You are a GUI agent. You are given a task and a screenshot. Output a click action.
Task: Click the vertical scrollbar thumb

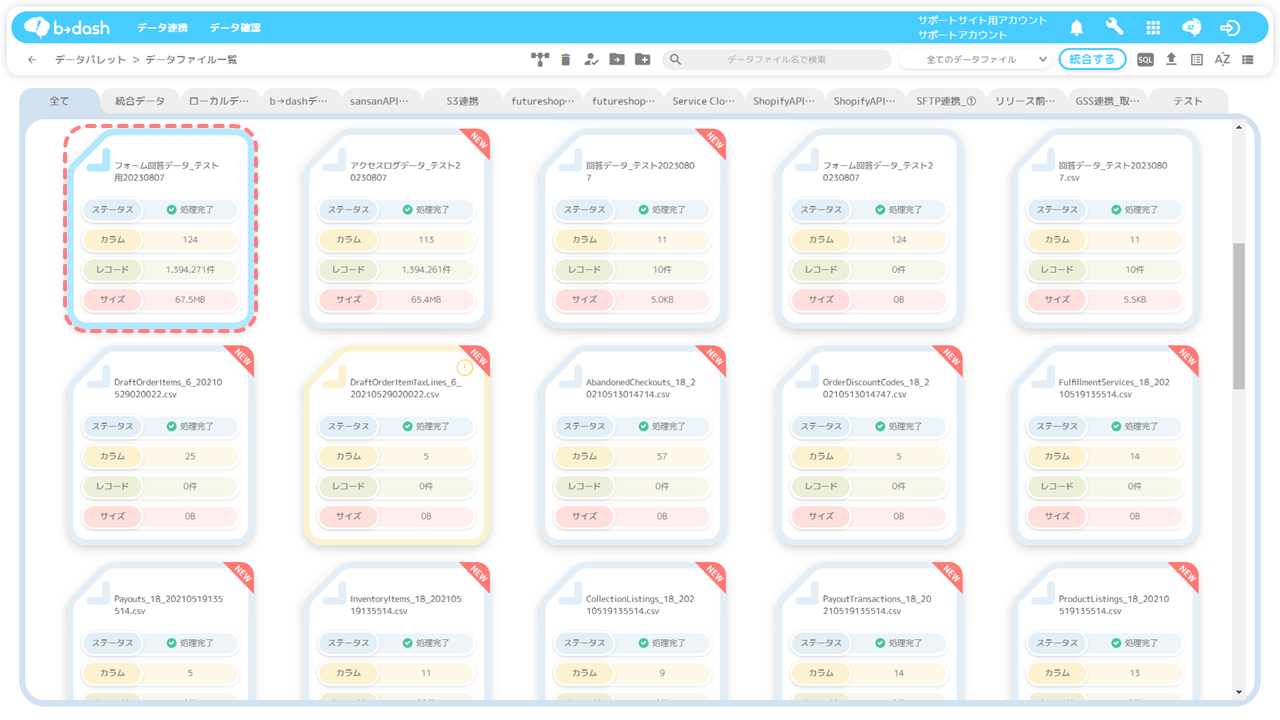click(1239, 316)
